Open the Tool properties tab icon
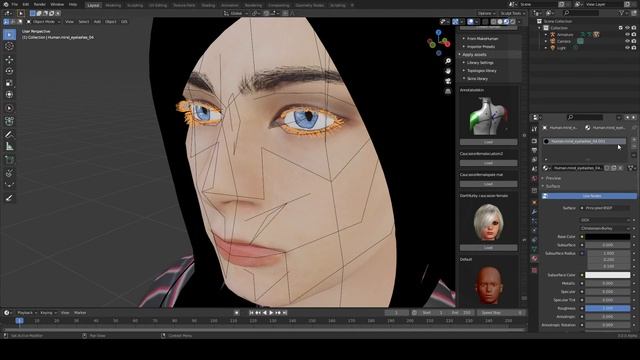The image size is (640, 360). pos(534,129)
